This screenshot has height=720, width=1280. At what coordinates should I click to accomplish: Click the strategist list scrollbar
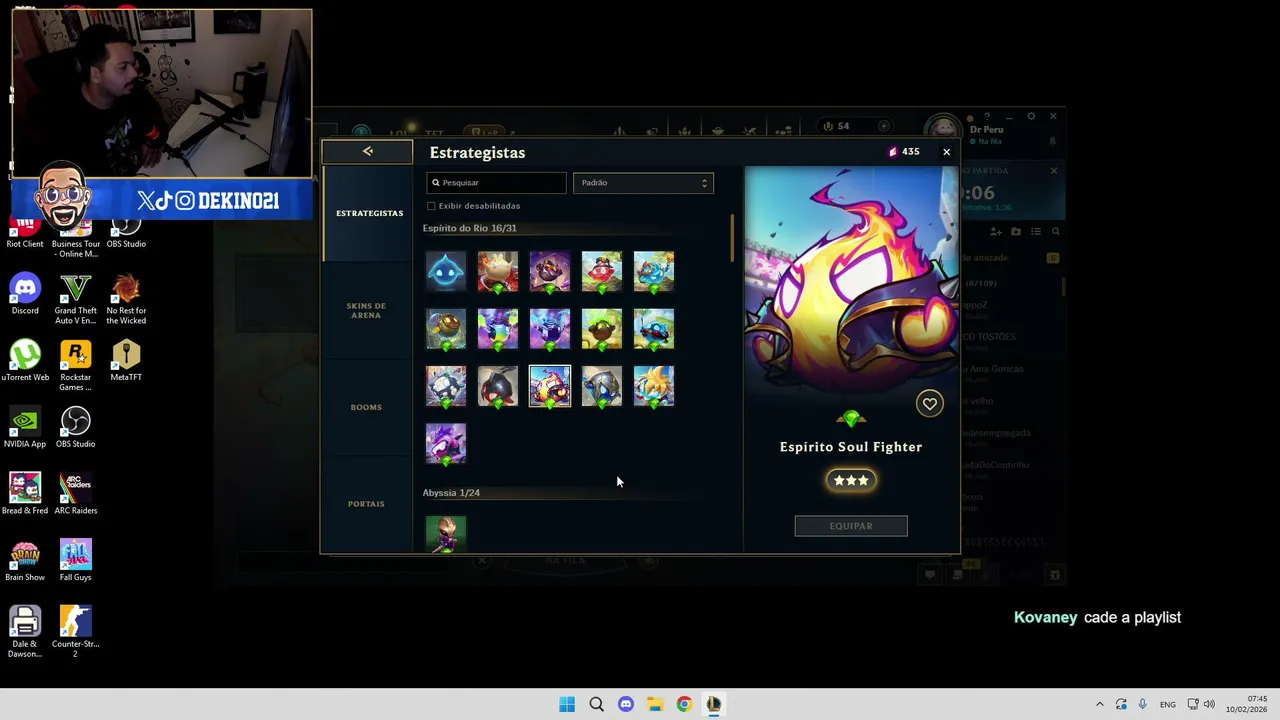click(x=733, y=238)
